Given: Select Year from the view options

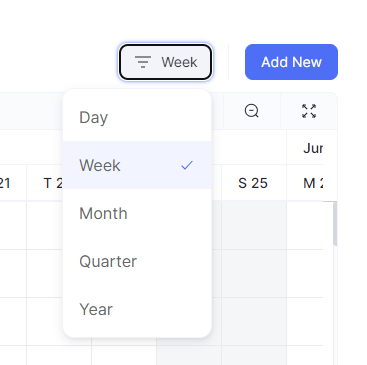Looking at the screenshot, I should (x=137, y=309).
